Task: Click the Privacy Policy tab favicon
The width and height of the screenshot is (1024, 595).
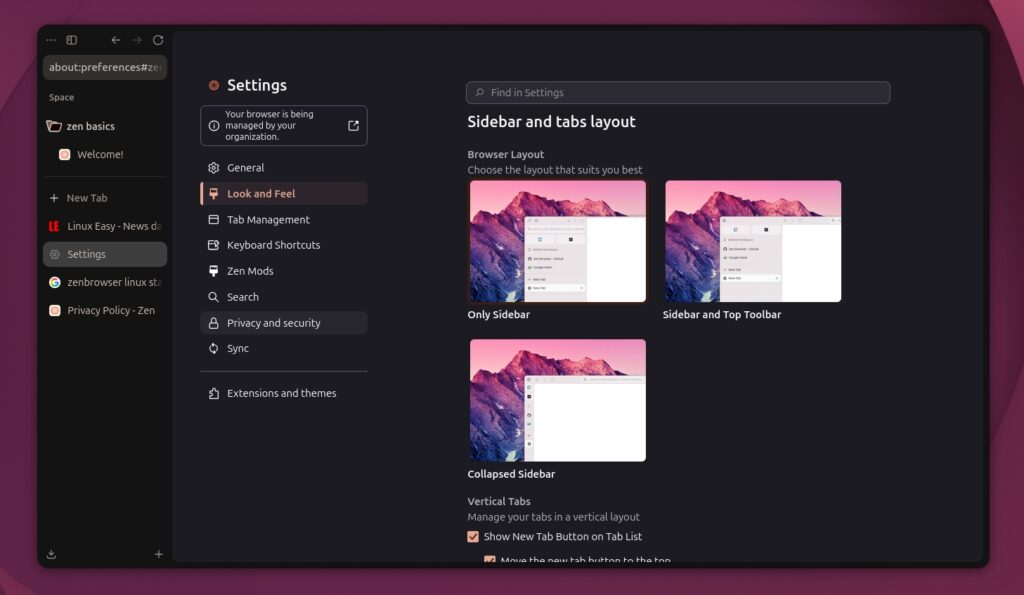Action: (x=55, y=310)
